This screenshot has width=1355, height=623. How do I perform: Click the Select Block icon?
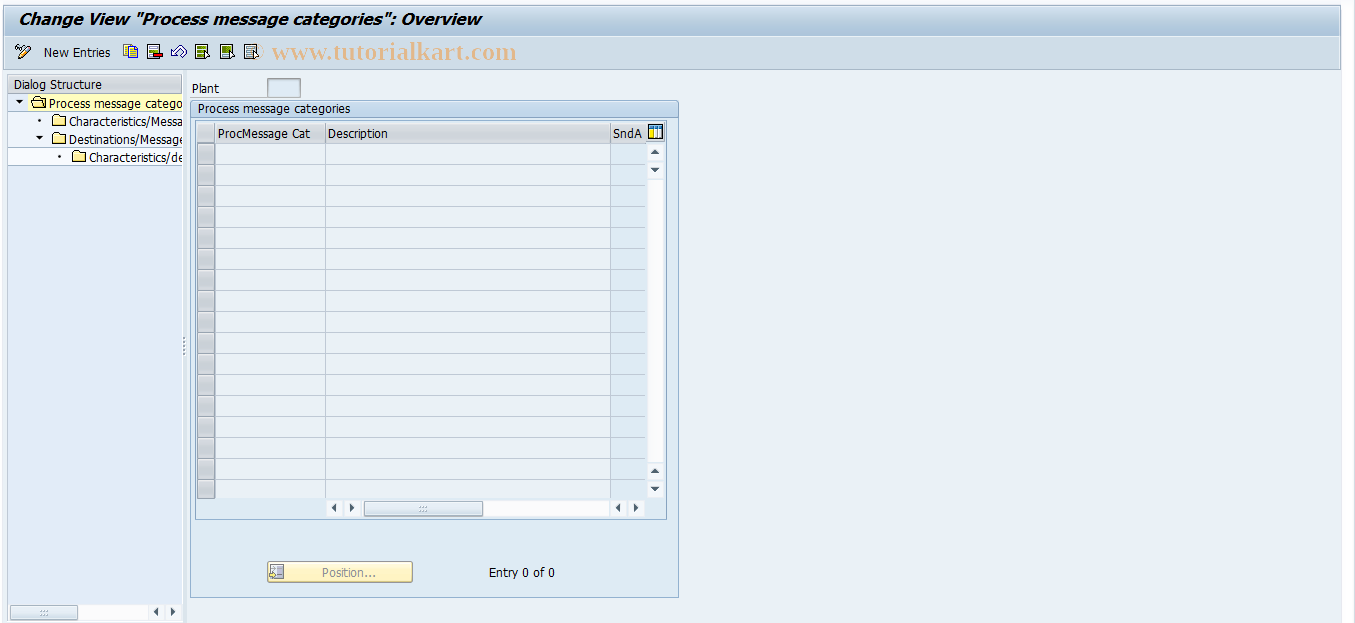pyautogui.click(x=227, y=52)
